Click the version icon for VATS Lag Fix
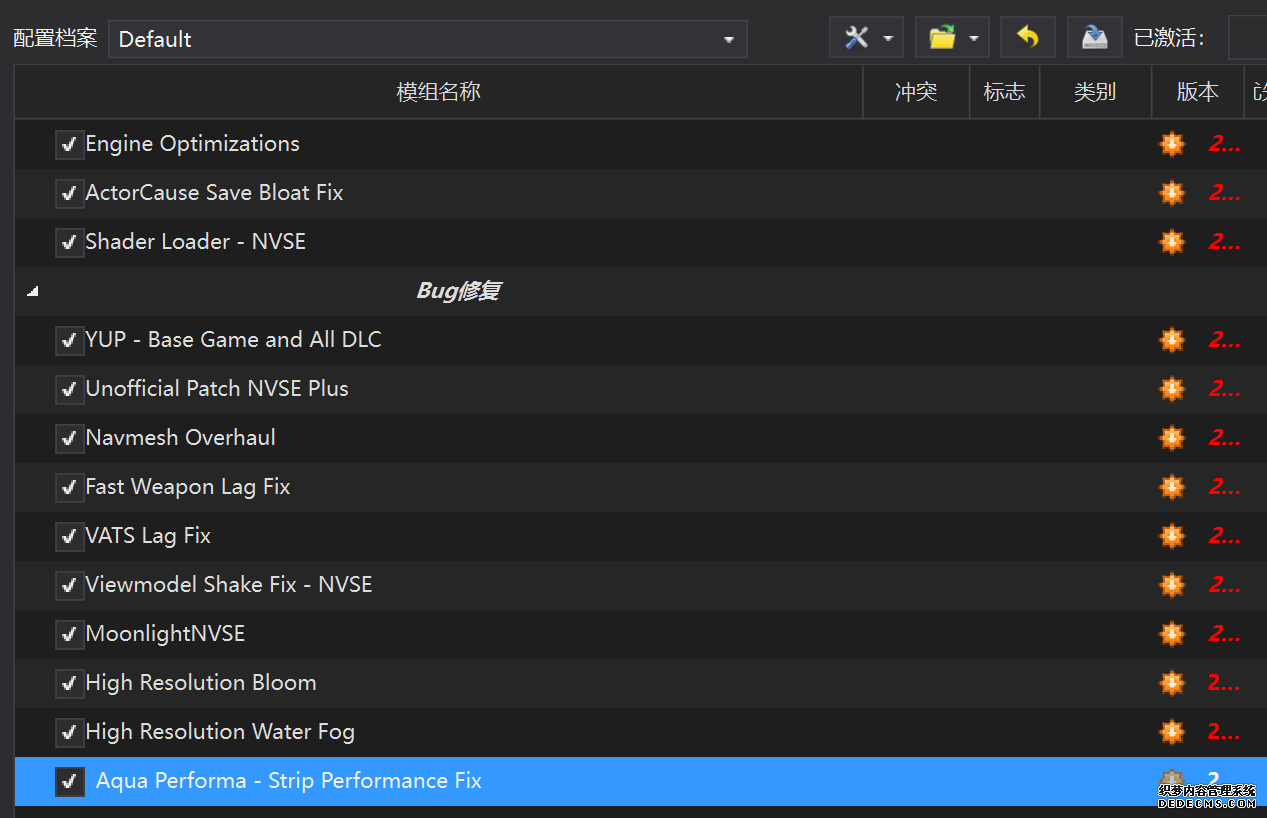The height and width of the screenshot is (818, 1267). [1171, 536]
